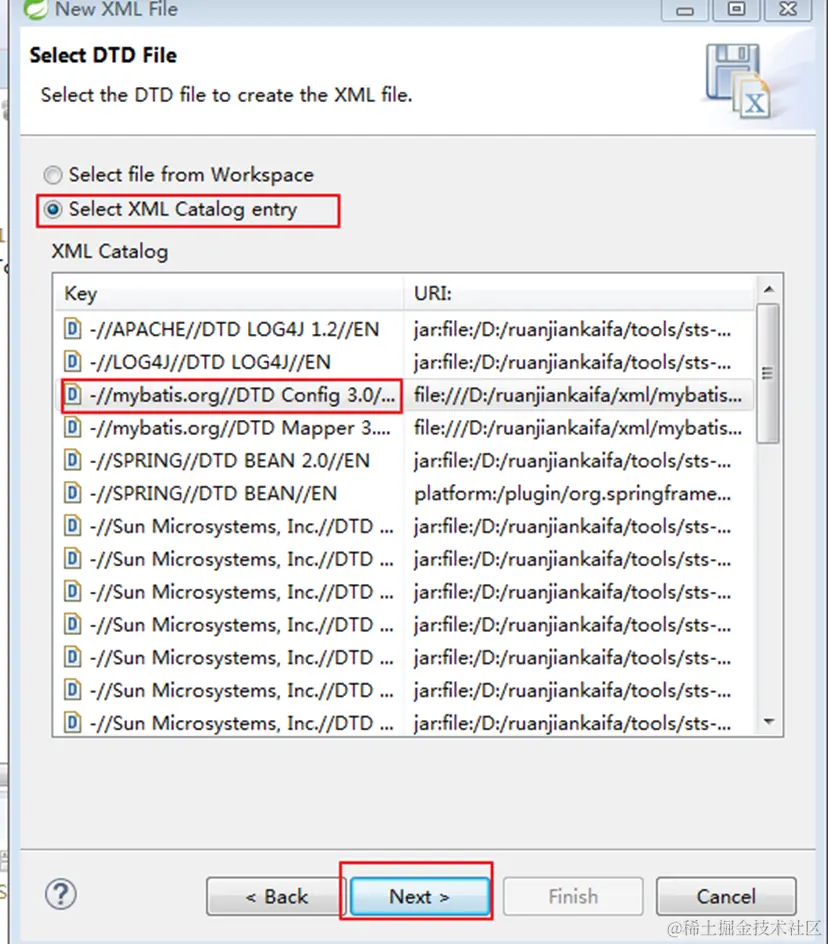This screenshot has height=944, width=828.
Task: Click DTD icon of SPRING//DTD BEAN//EN entry
Action: 72,493
